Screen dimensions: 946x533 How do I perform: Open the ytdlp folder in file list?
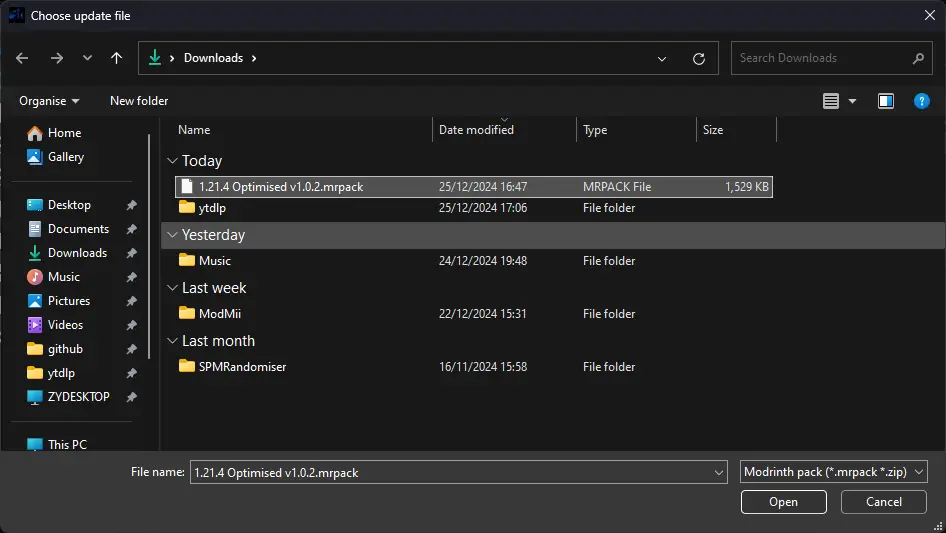click(213, 208)
